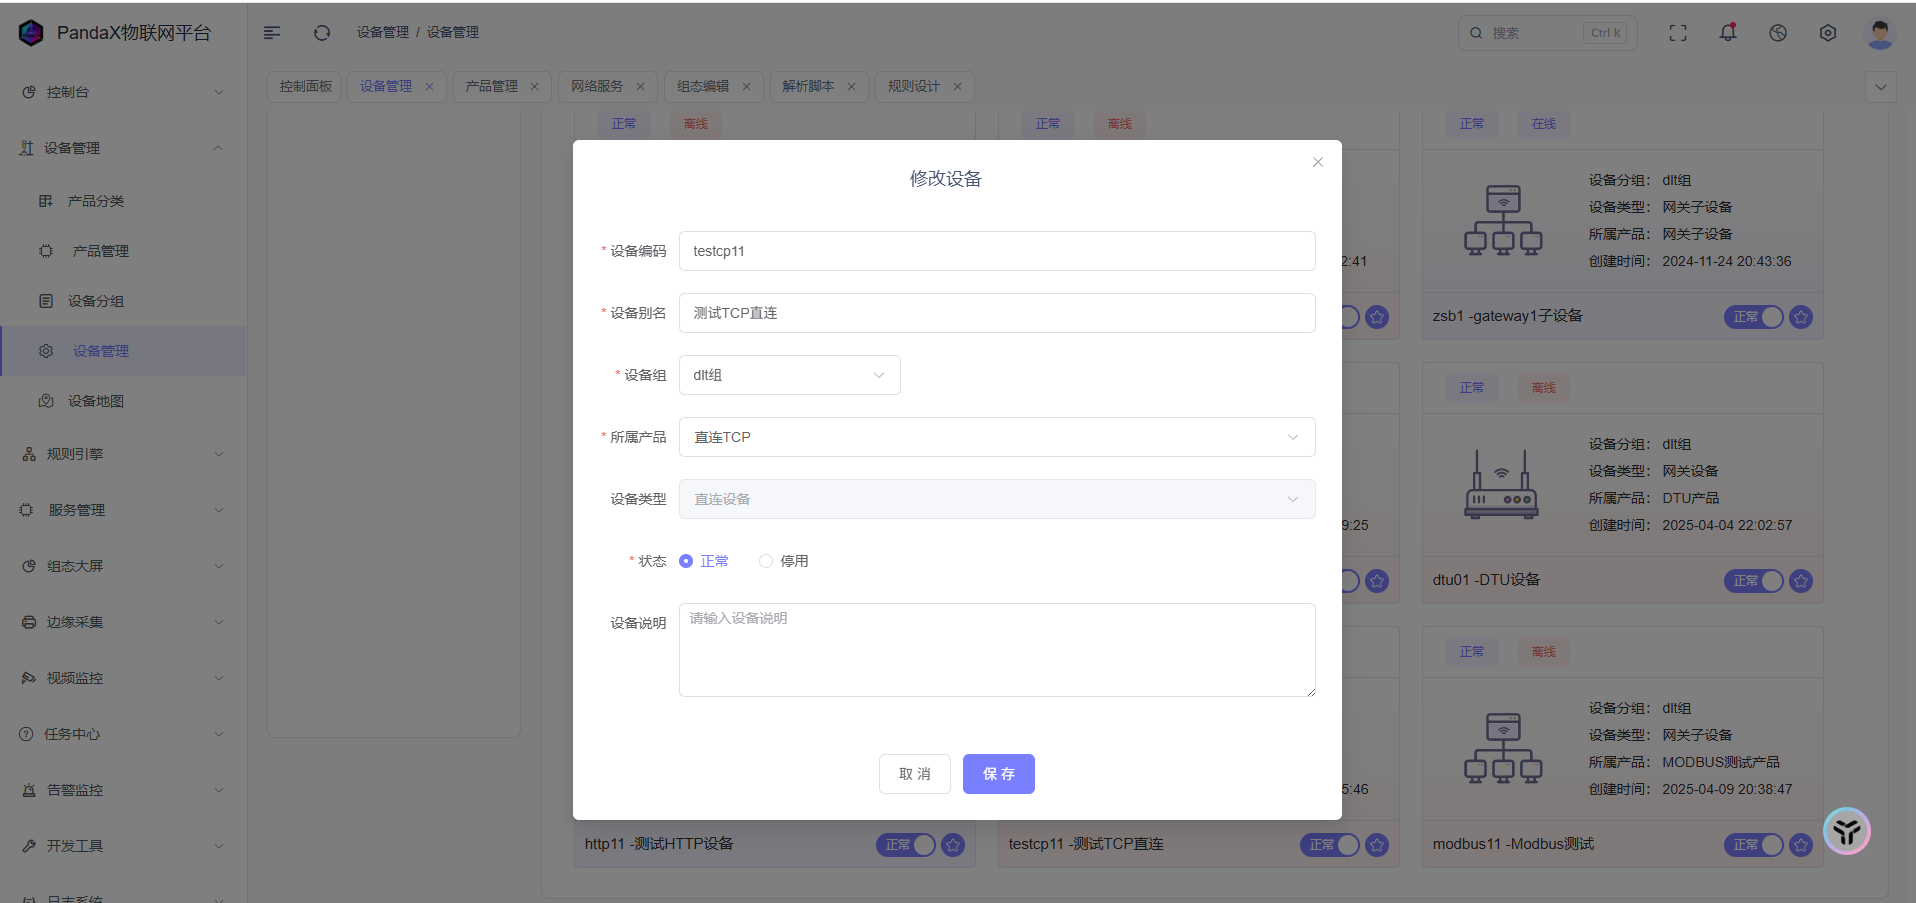This screenshot has height=903, width=1916.
Task: Collapse the sidebar menu icon
Action: coord(272,33)
